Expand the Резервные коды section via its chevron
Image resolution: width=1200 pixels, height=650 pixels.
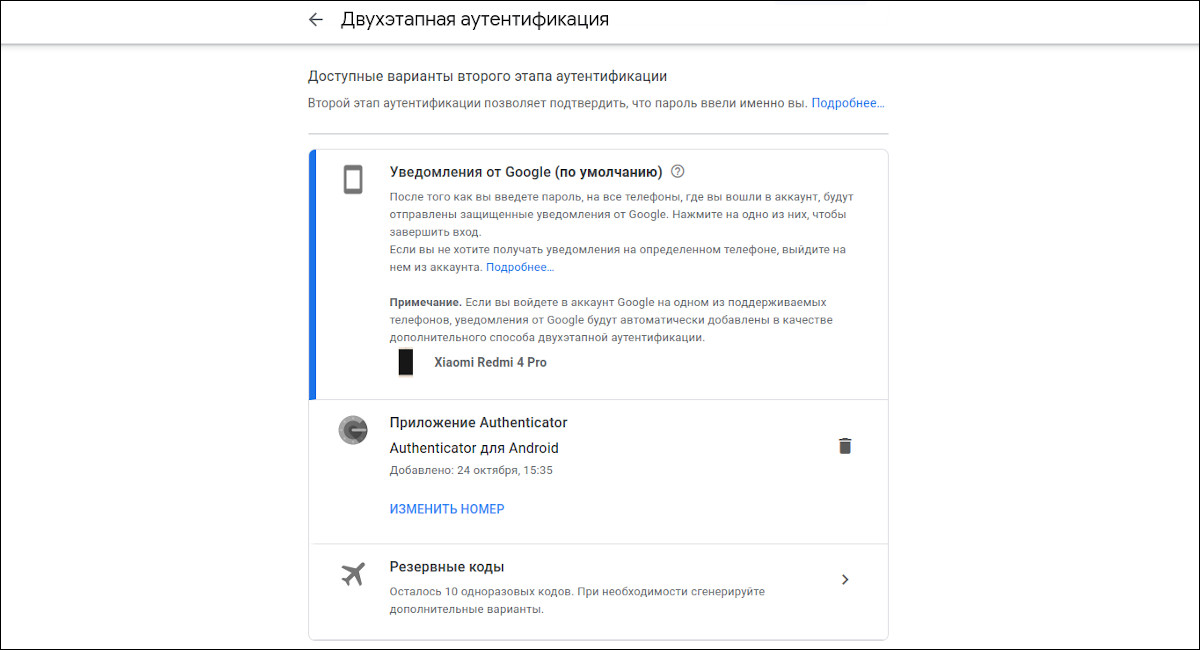[x=845, y=579]
